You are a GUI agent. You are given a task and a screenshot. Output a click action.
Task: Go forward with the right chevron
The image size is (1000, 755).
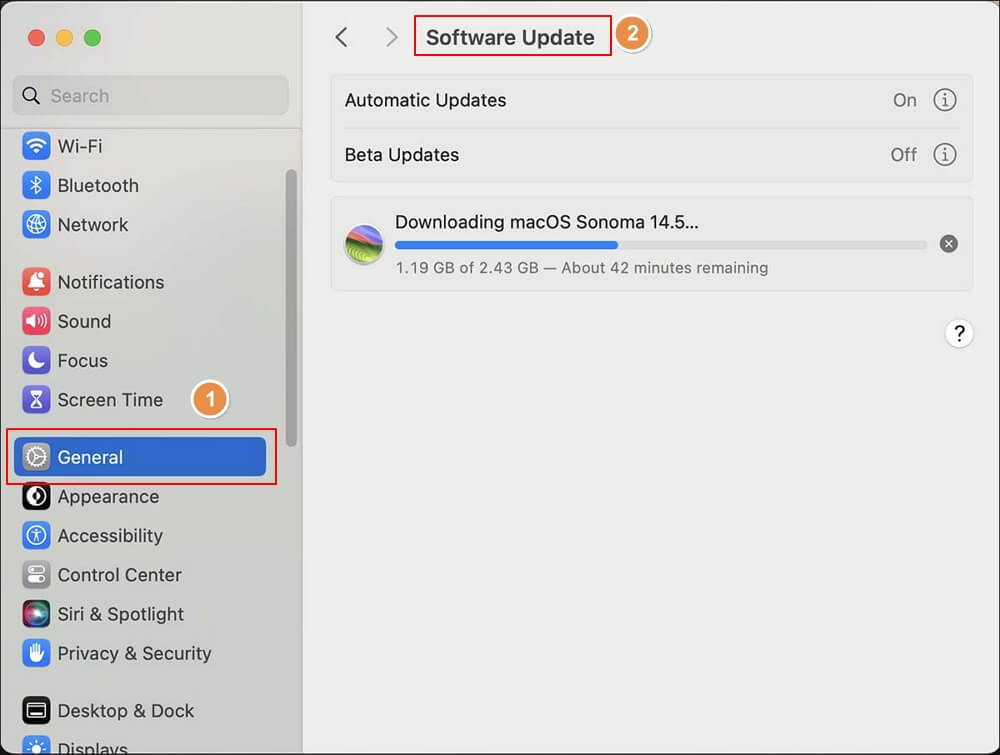coord(392,37)
